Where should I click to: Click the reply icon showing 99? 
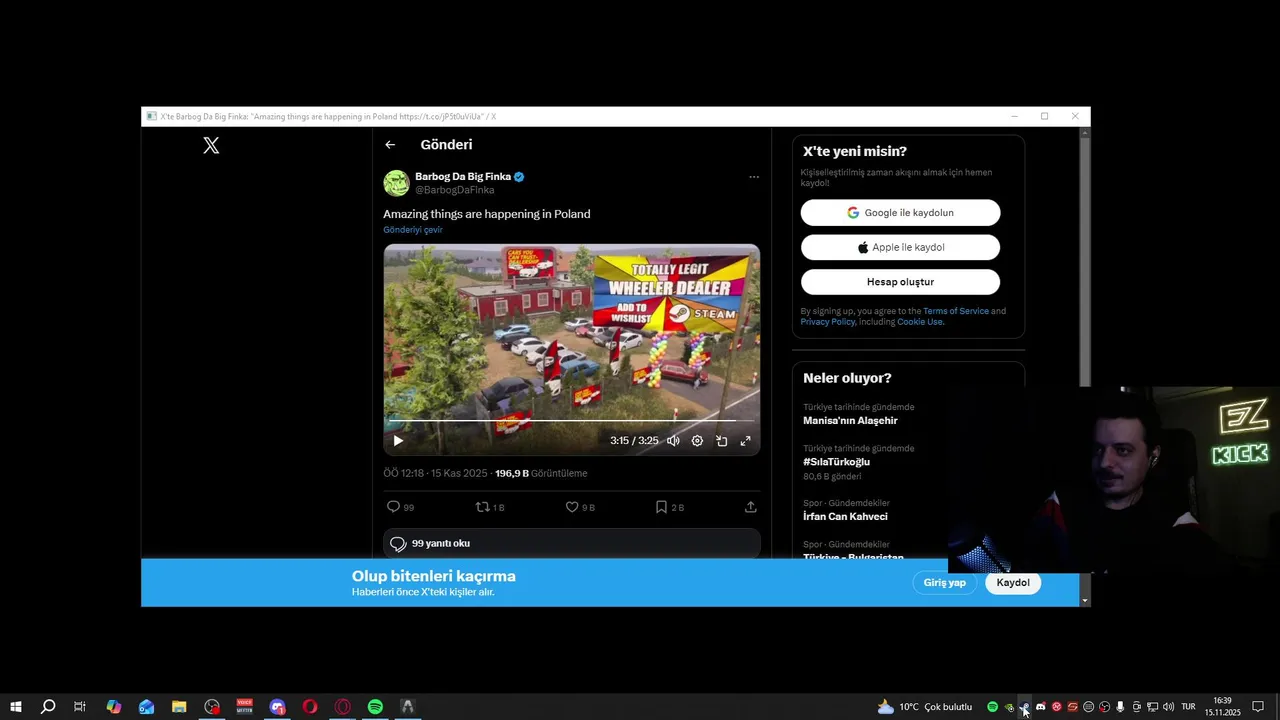[x=393, y=507]
